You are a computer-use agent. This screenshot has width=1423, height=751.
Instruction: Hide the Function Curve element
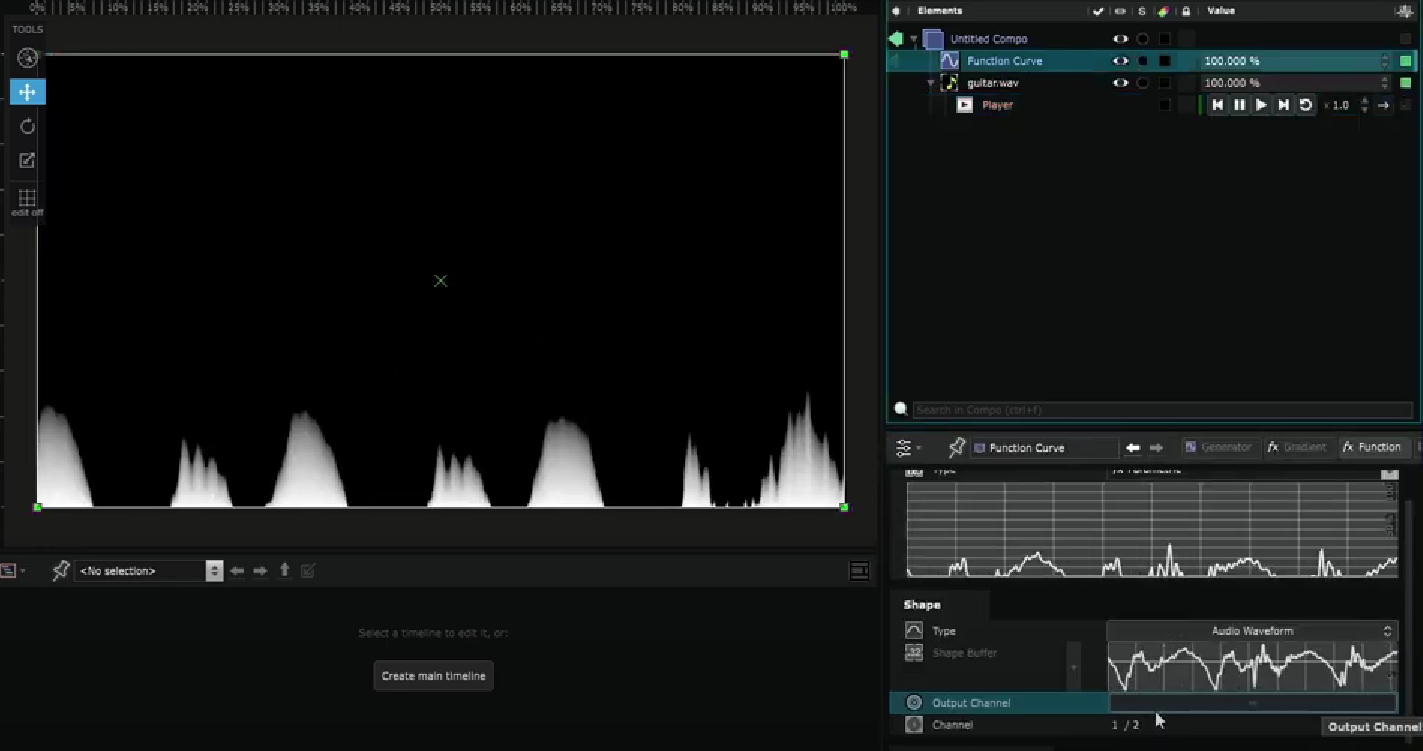point(1120,61)
